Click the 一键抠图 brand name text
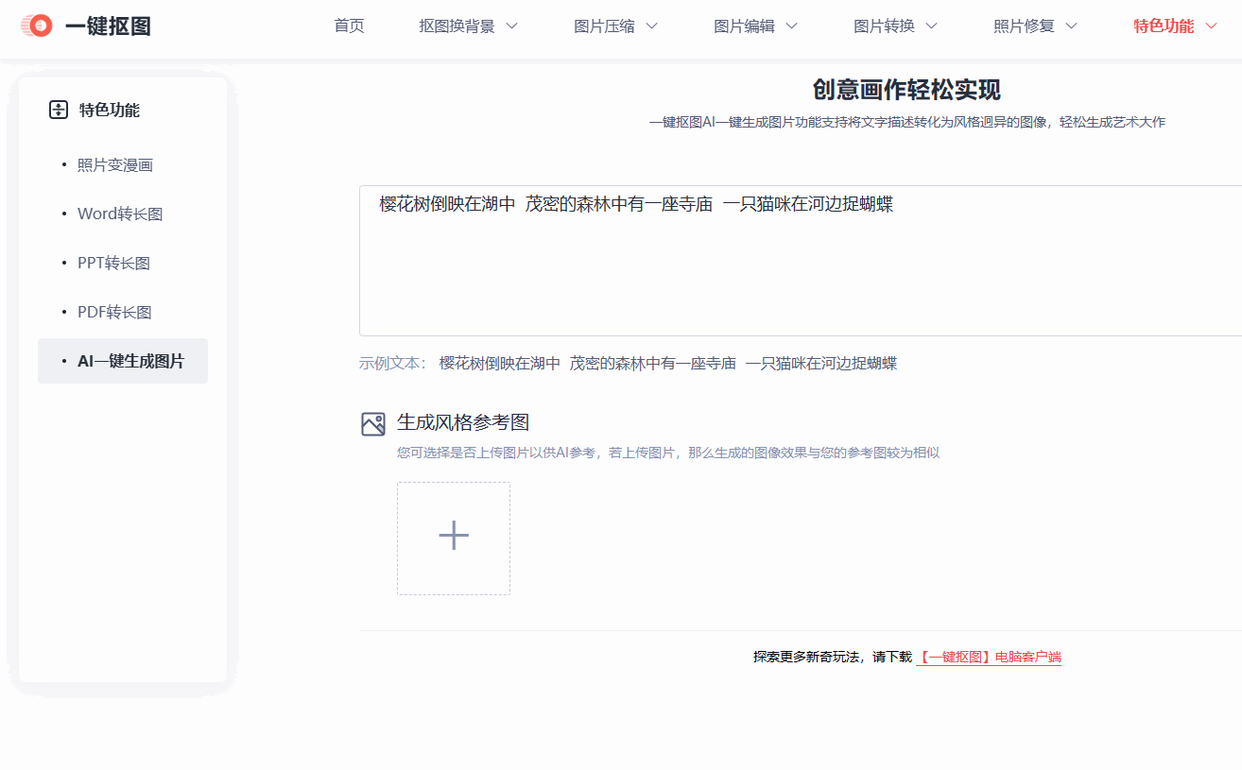This screenshot has width=1242, height=770. (108, 26)
